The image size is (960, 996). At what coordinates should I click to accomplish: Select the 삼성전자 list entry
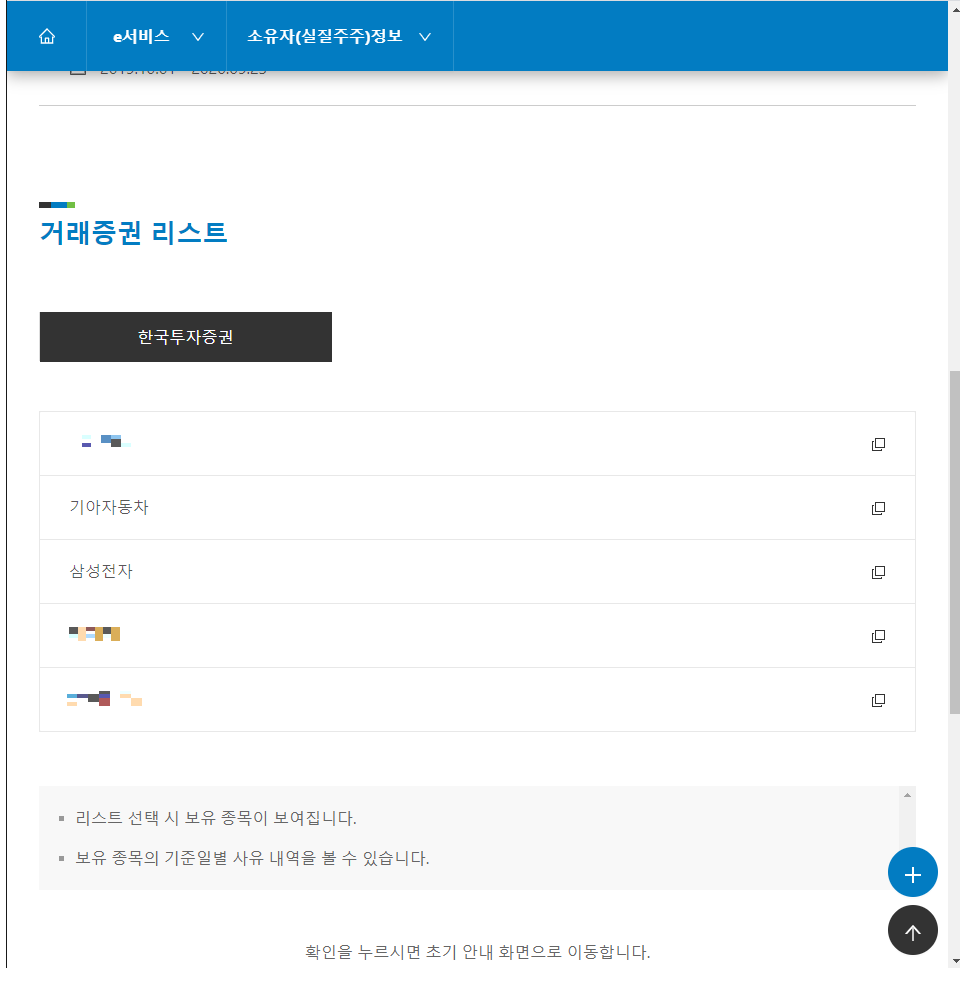tap(477, 572)
